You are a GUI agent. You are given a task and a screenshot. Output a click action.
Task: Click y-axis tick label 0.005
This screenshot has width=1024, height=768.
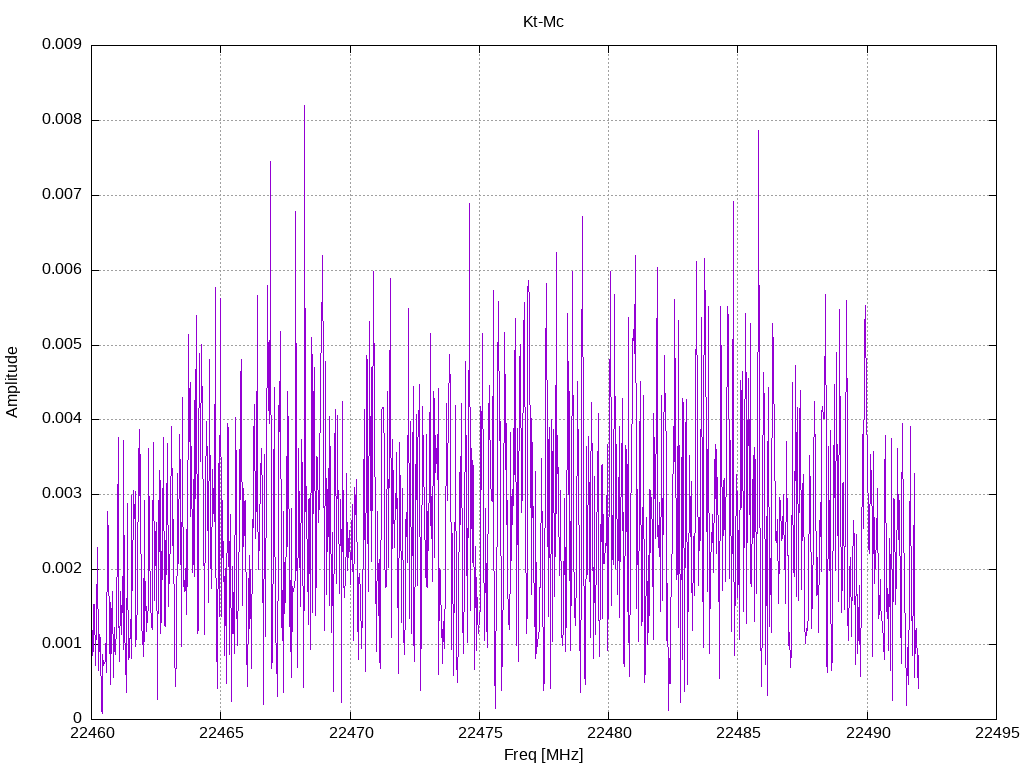[x=62, y=344]
